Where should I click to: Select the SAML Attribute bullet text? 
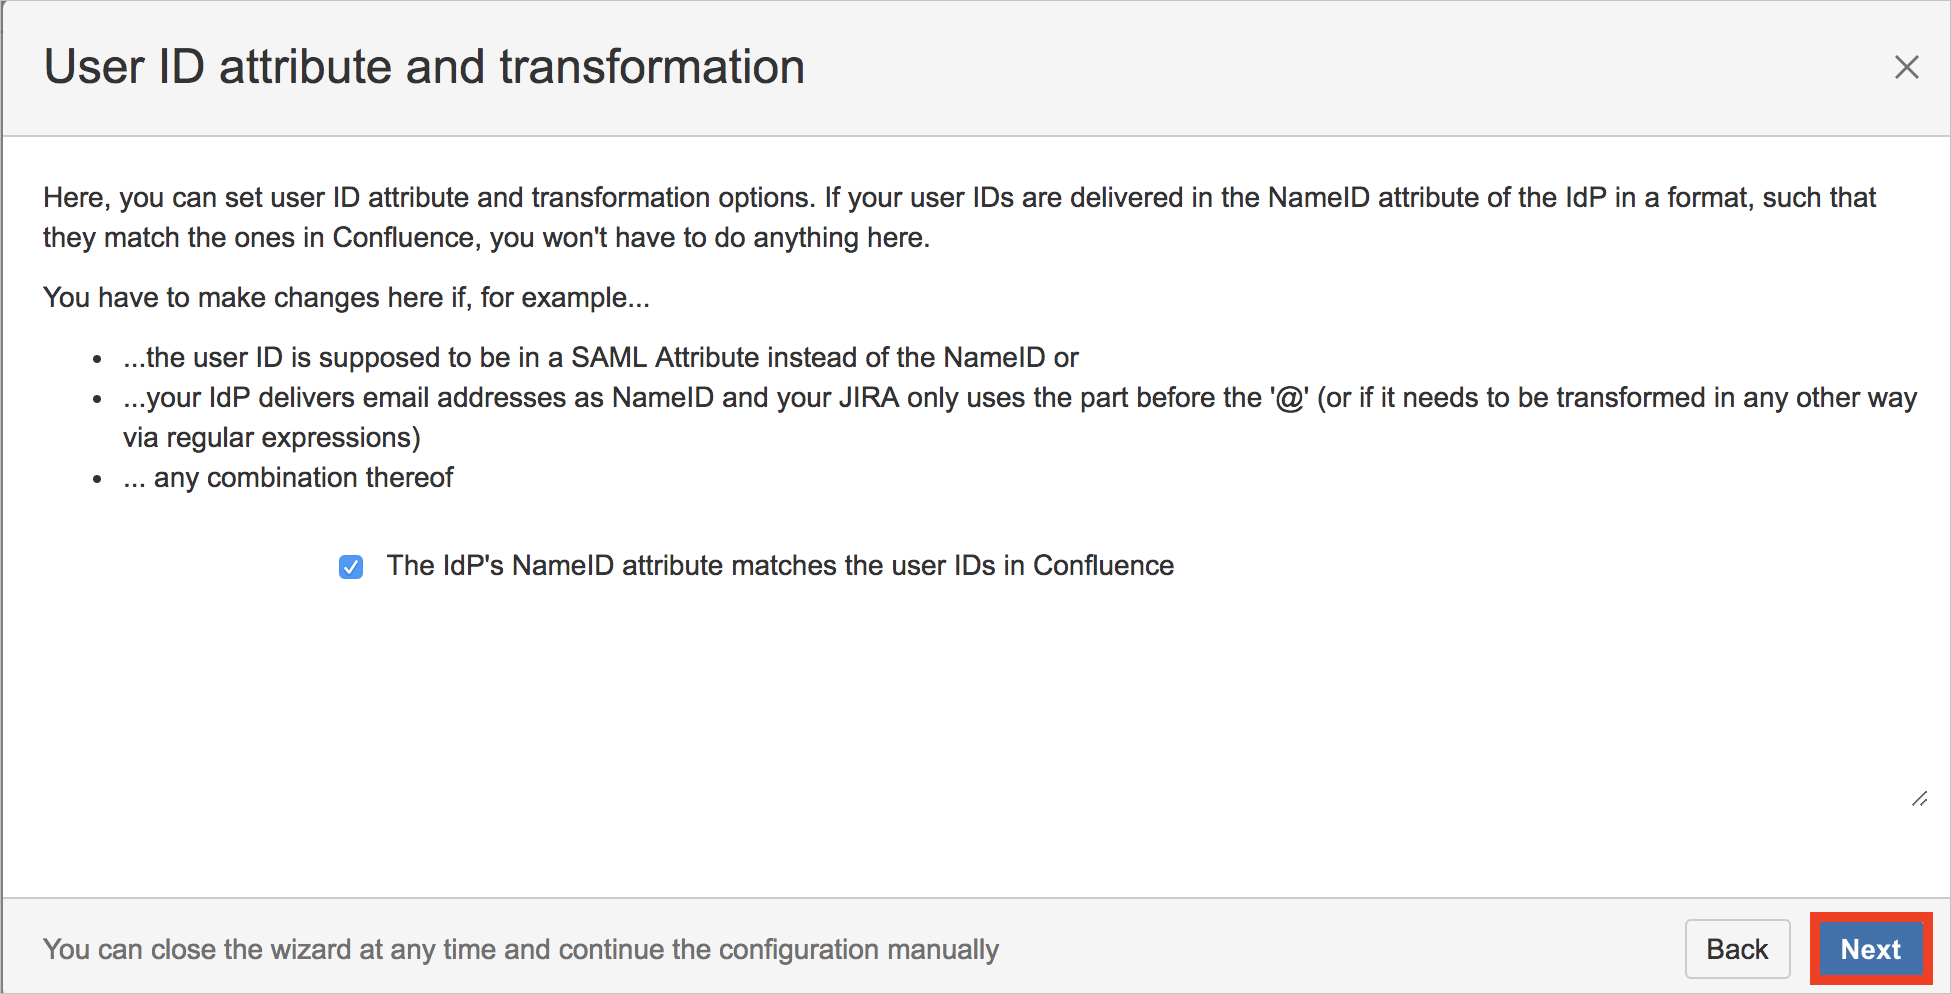(x=600, y=358)
